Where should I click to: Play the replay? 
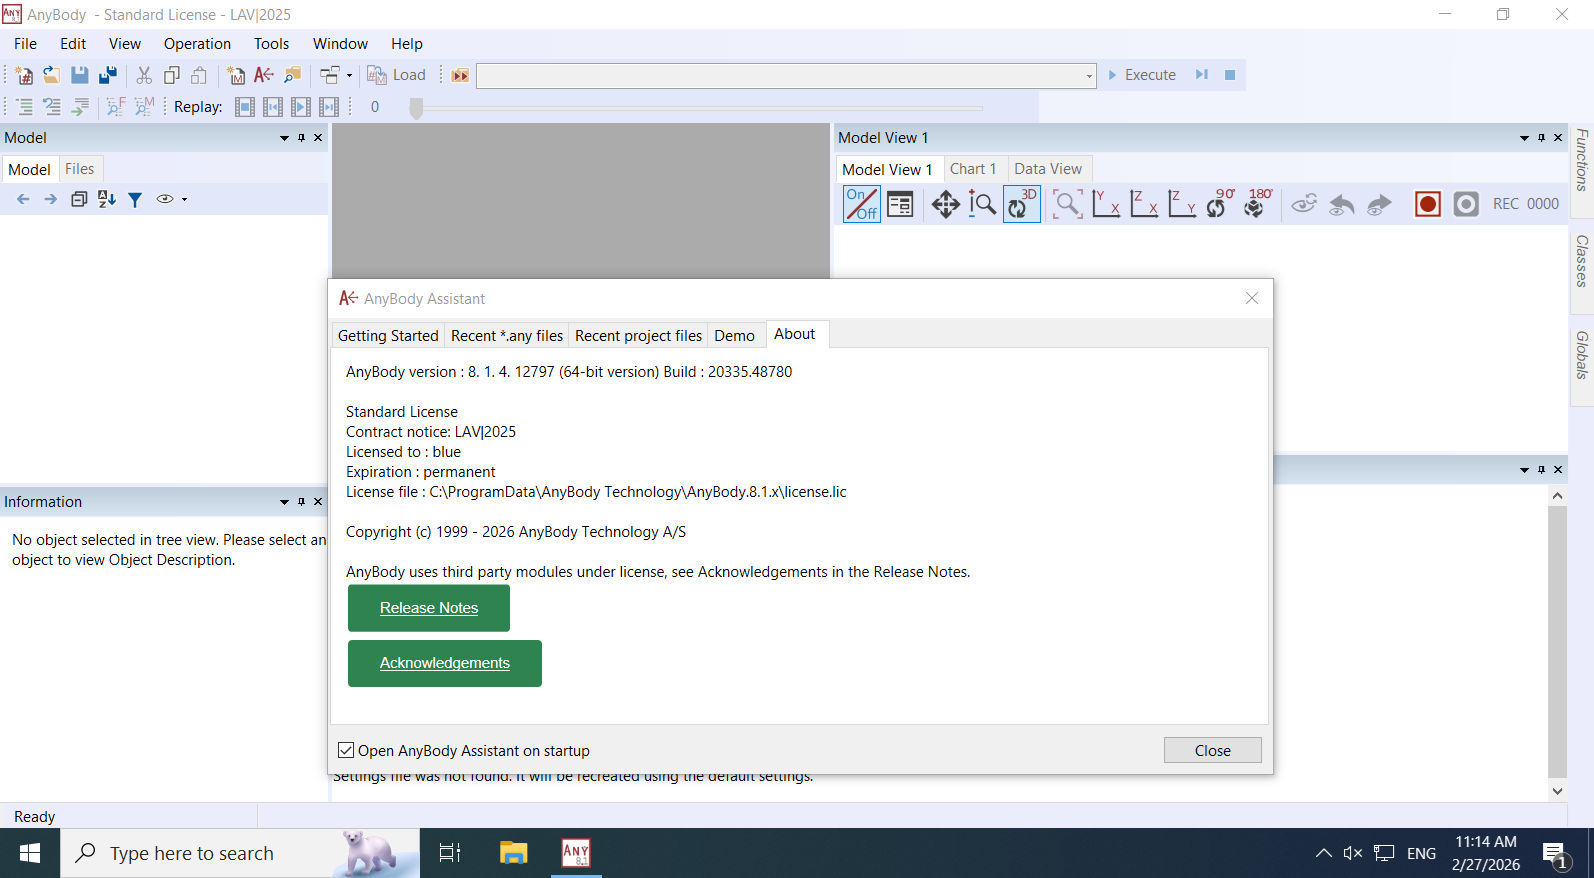click(301, 107)
